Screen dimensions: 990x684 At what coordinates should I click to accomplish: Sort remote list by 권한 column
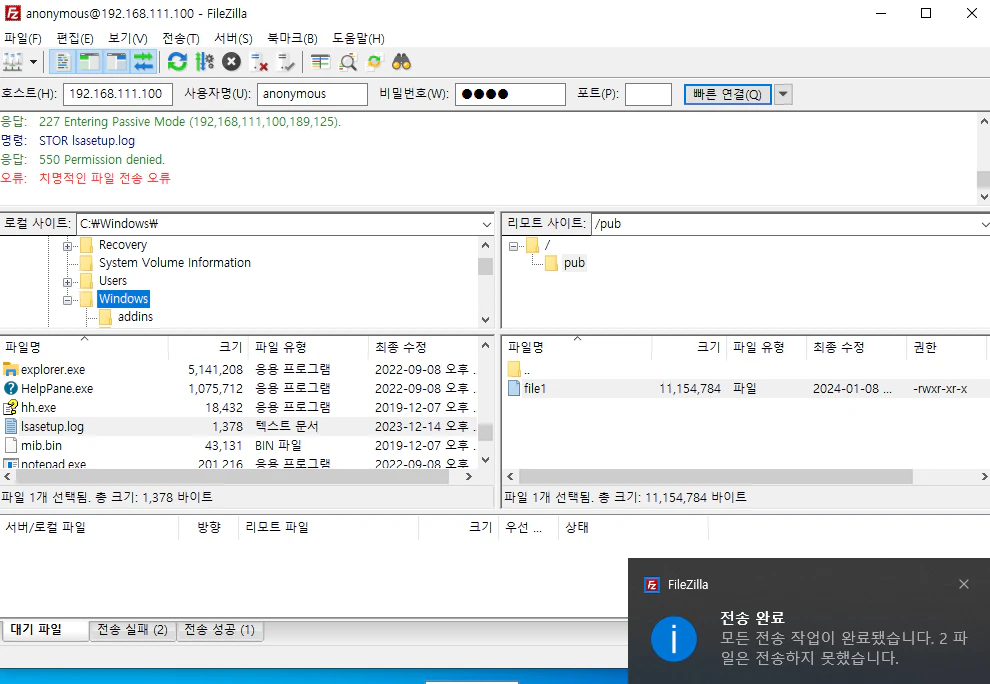pos(945,347)
